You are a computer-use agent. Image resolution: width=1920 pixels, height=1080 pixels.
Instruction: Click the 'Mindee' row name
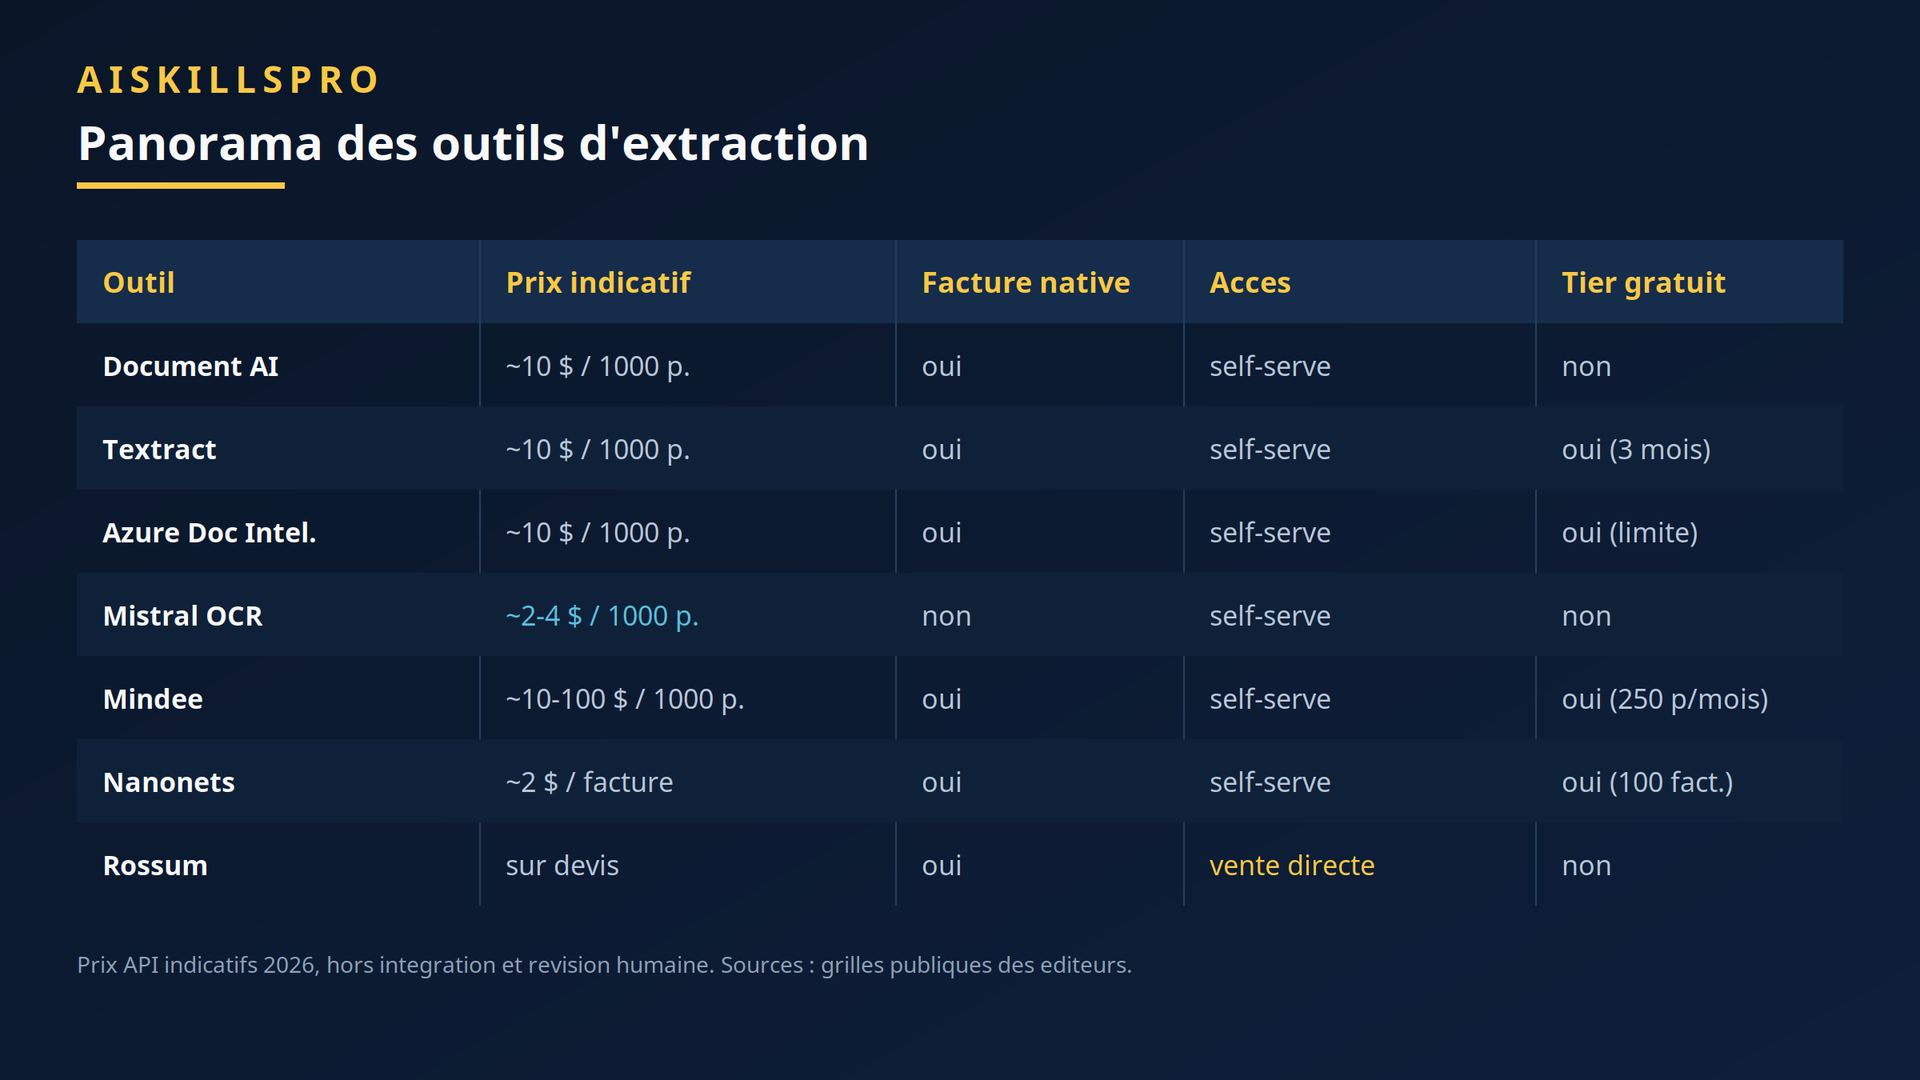[x=153, y=698]
